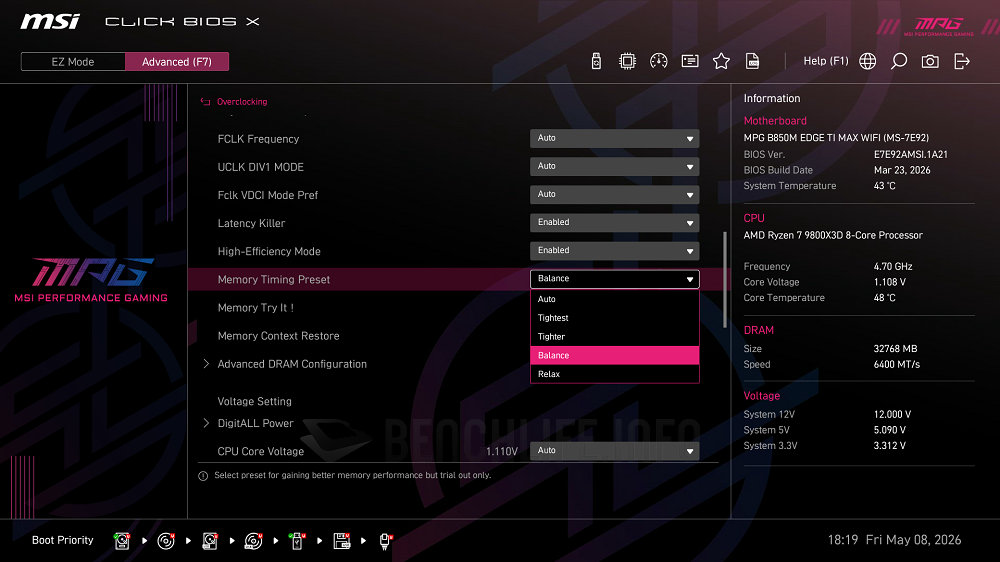Click the System 12V reading 12.000 V
This screenshot has height=562, width=1000.
click(892, 415)
